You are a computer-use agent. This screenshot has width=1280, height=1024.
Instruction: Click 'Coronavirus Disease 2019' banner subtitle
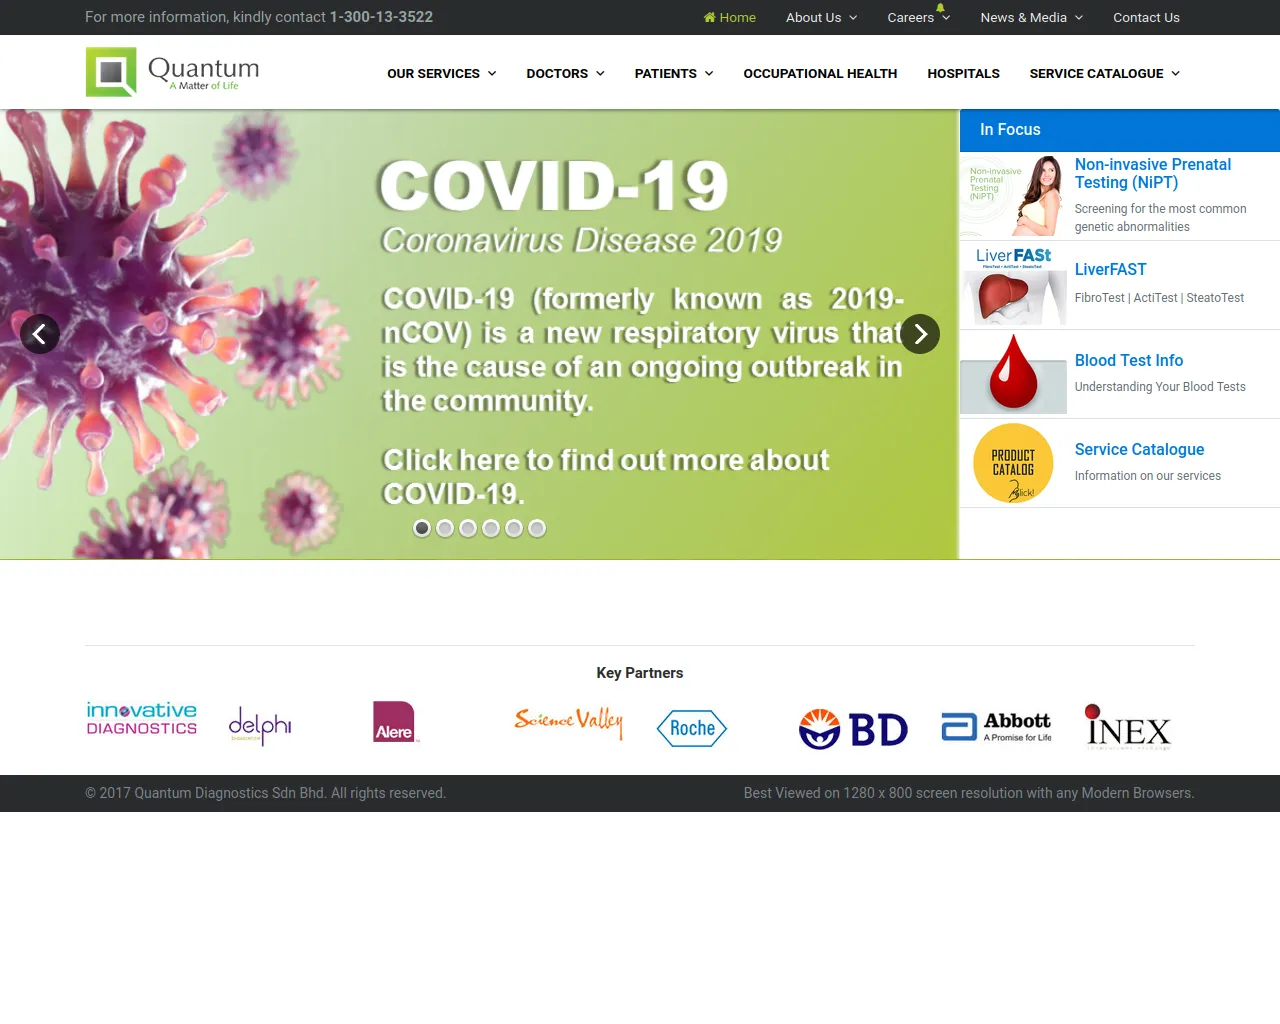(x=581, y=240)
